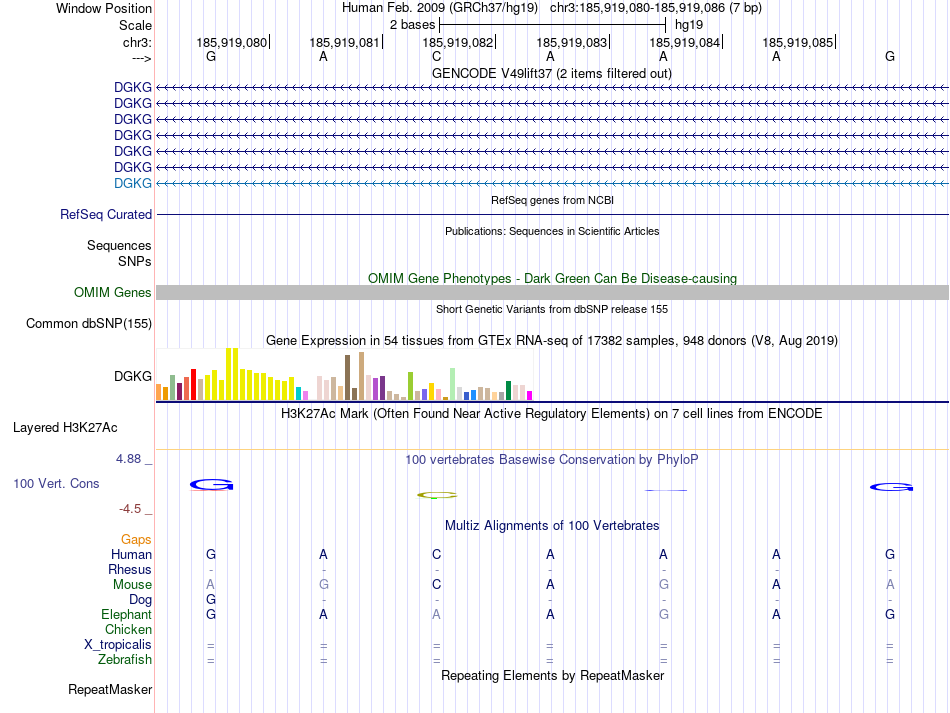
Task: Open the H3K27Ac Mark track title
Action: (x=551, y=414)
